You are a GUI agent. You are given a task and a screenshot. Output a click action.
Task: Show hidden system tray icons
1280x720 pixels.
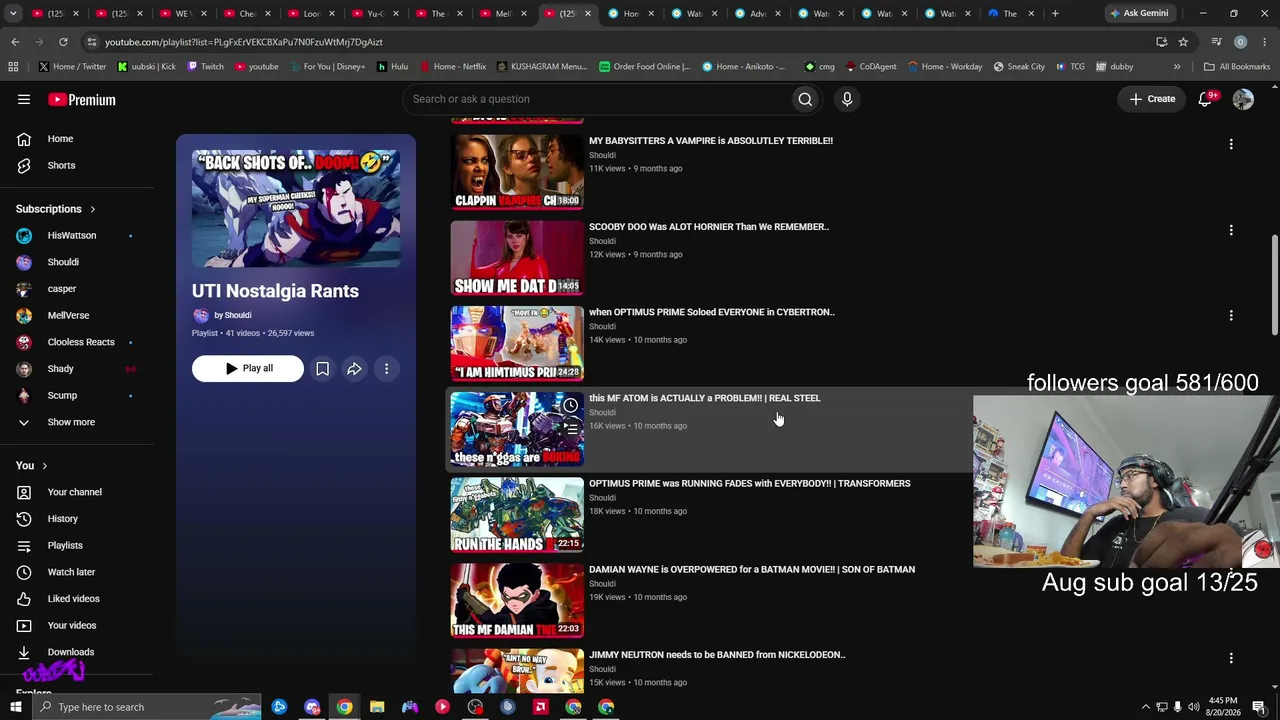pos(1145,707)
